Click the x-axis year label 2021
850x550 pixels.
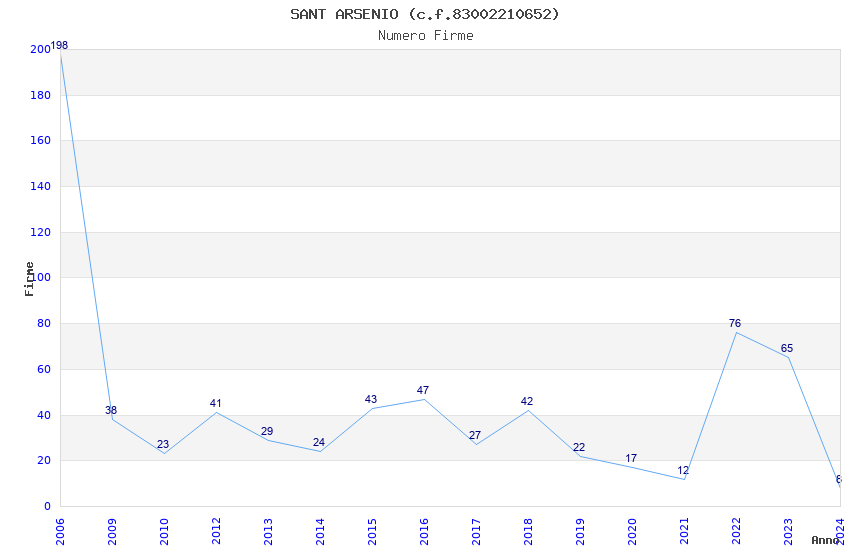[x=684, y=532]
